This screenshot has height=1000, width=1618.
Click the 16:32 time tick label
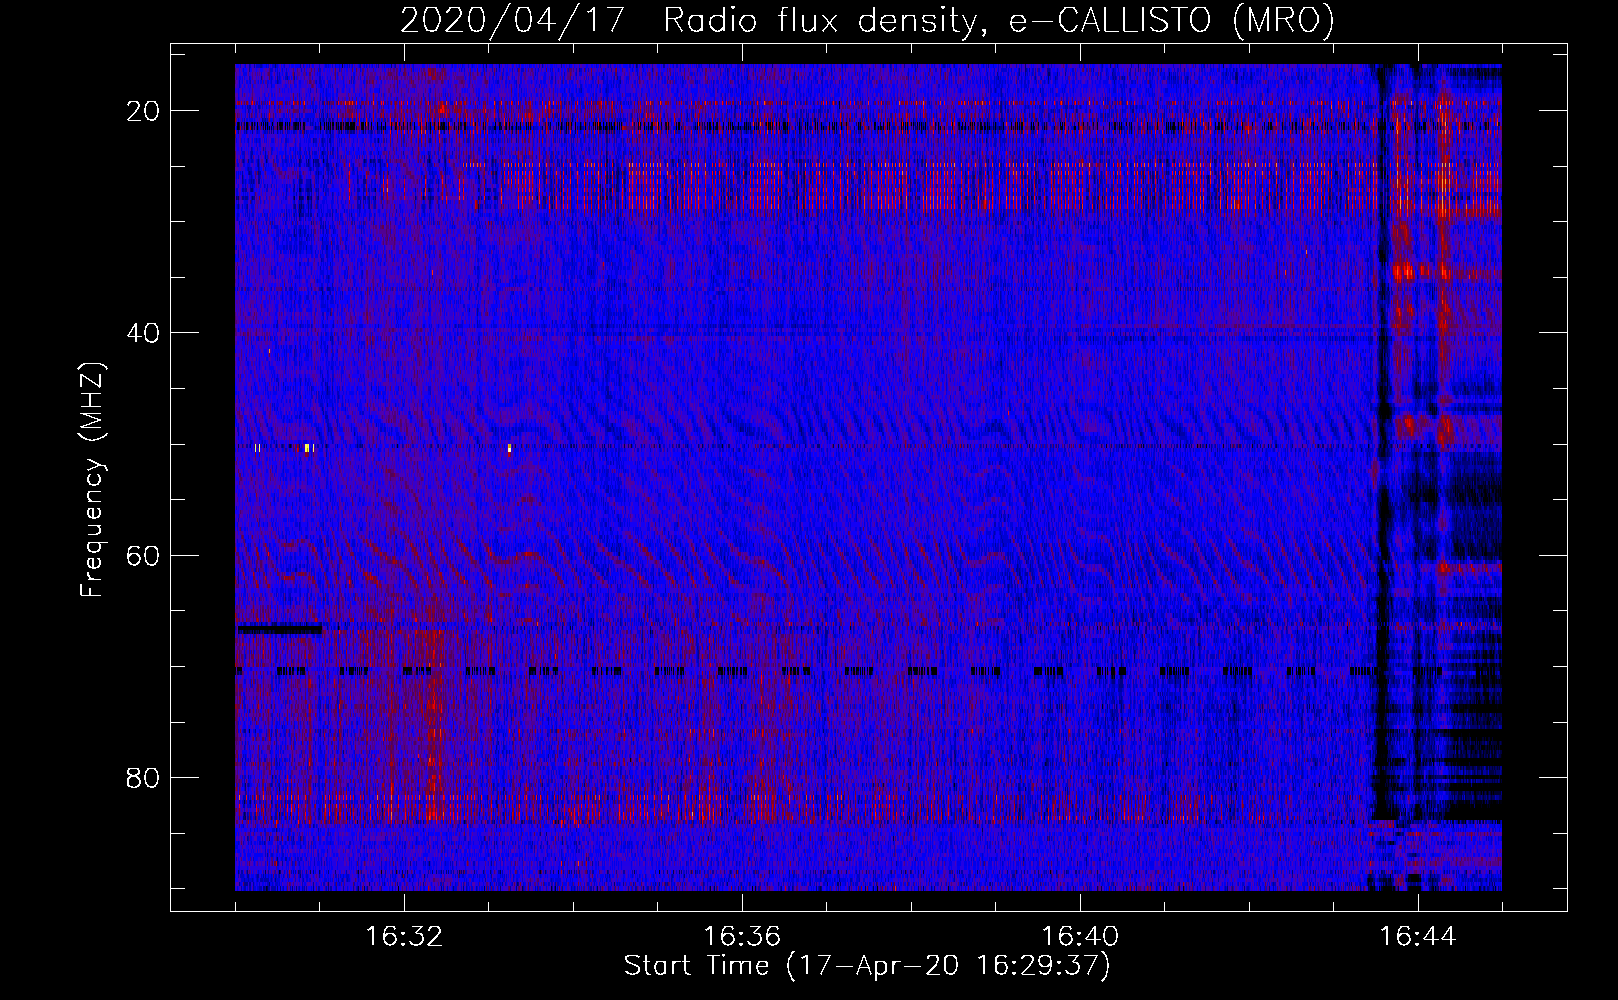coord(404,937)
